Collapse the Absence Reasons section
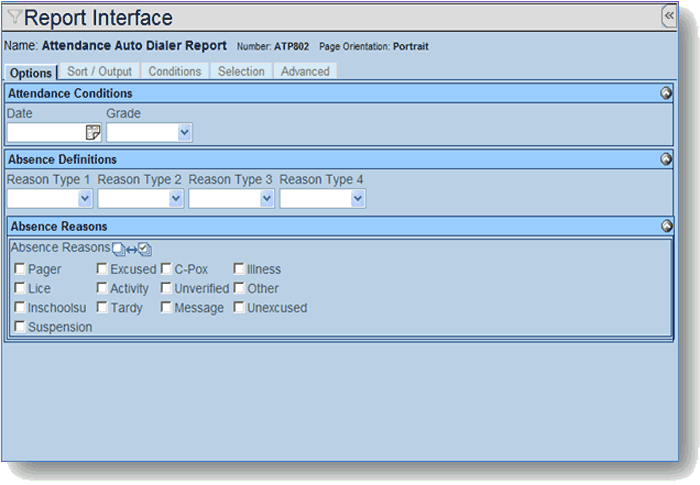 667,226
